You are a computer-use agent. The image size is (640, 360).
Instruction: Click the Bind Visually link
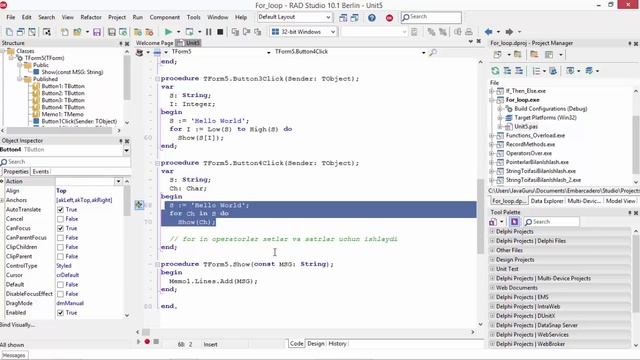click(x=17, y=325)
